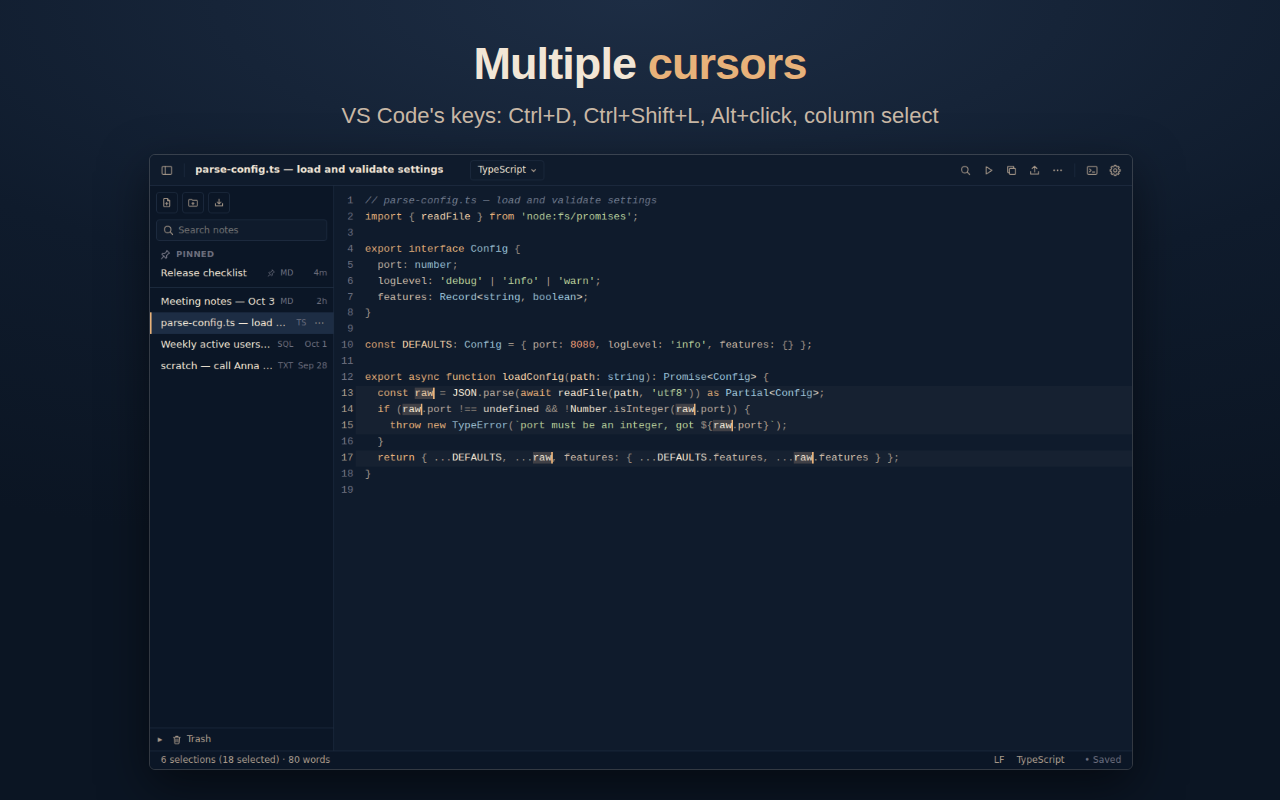Open the Meeting notes — Oct 3 note

pyautogui.click(x=242, y=301)
